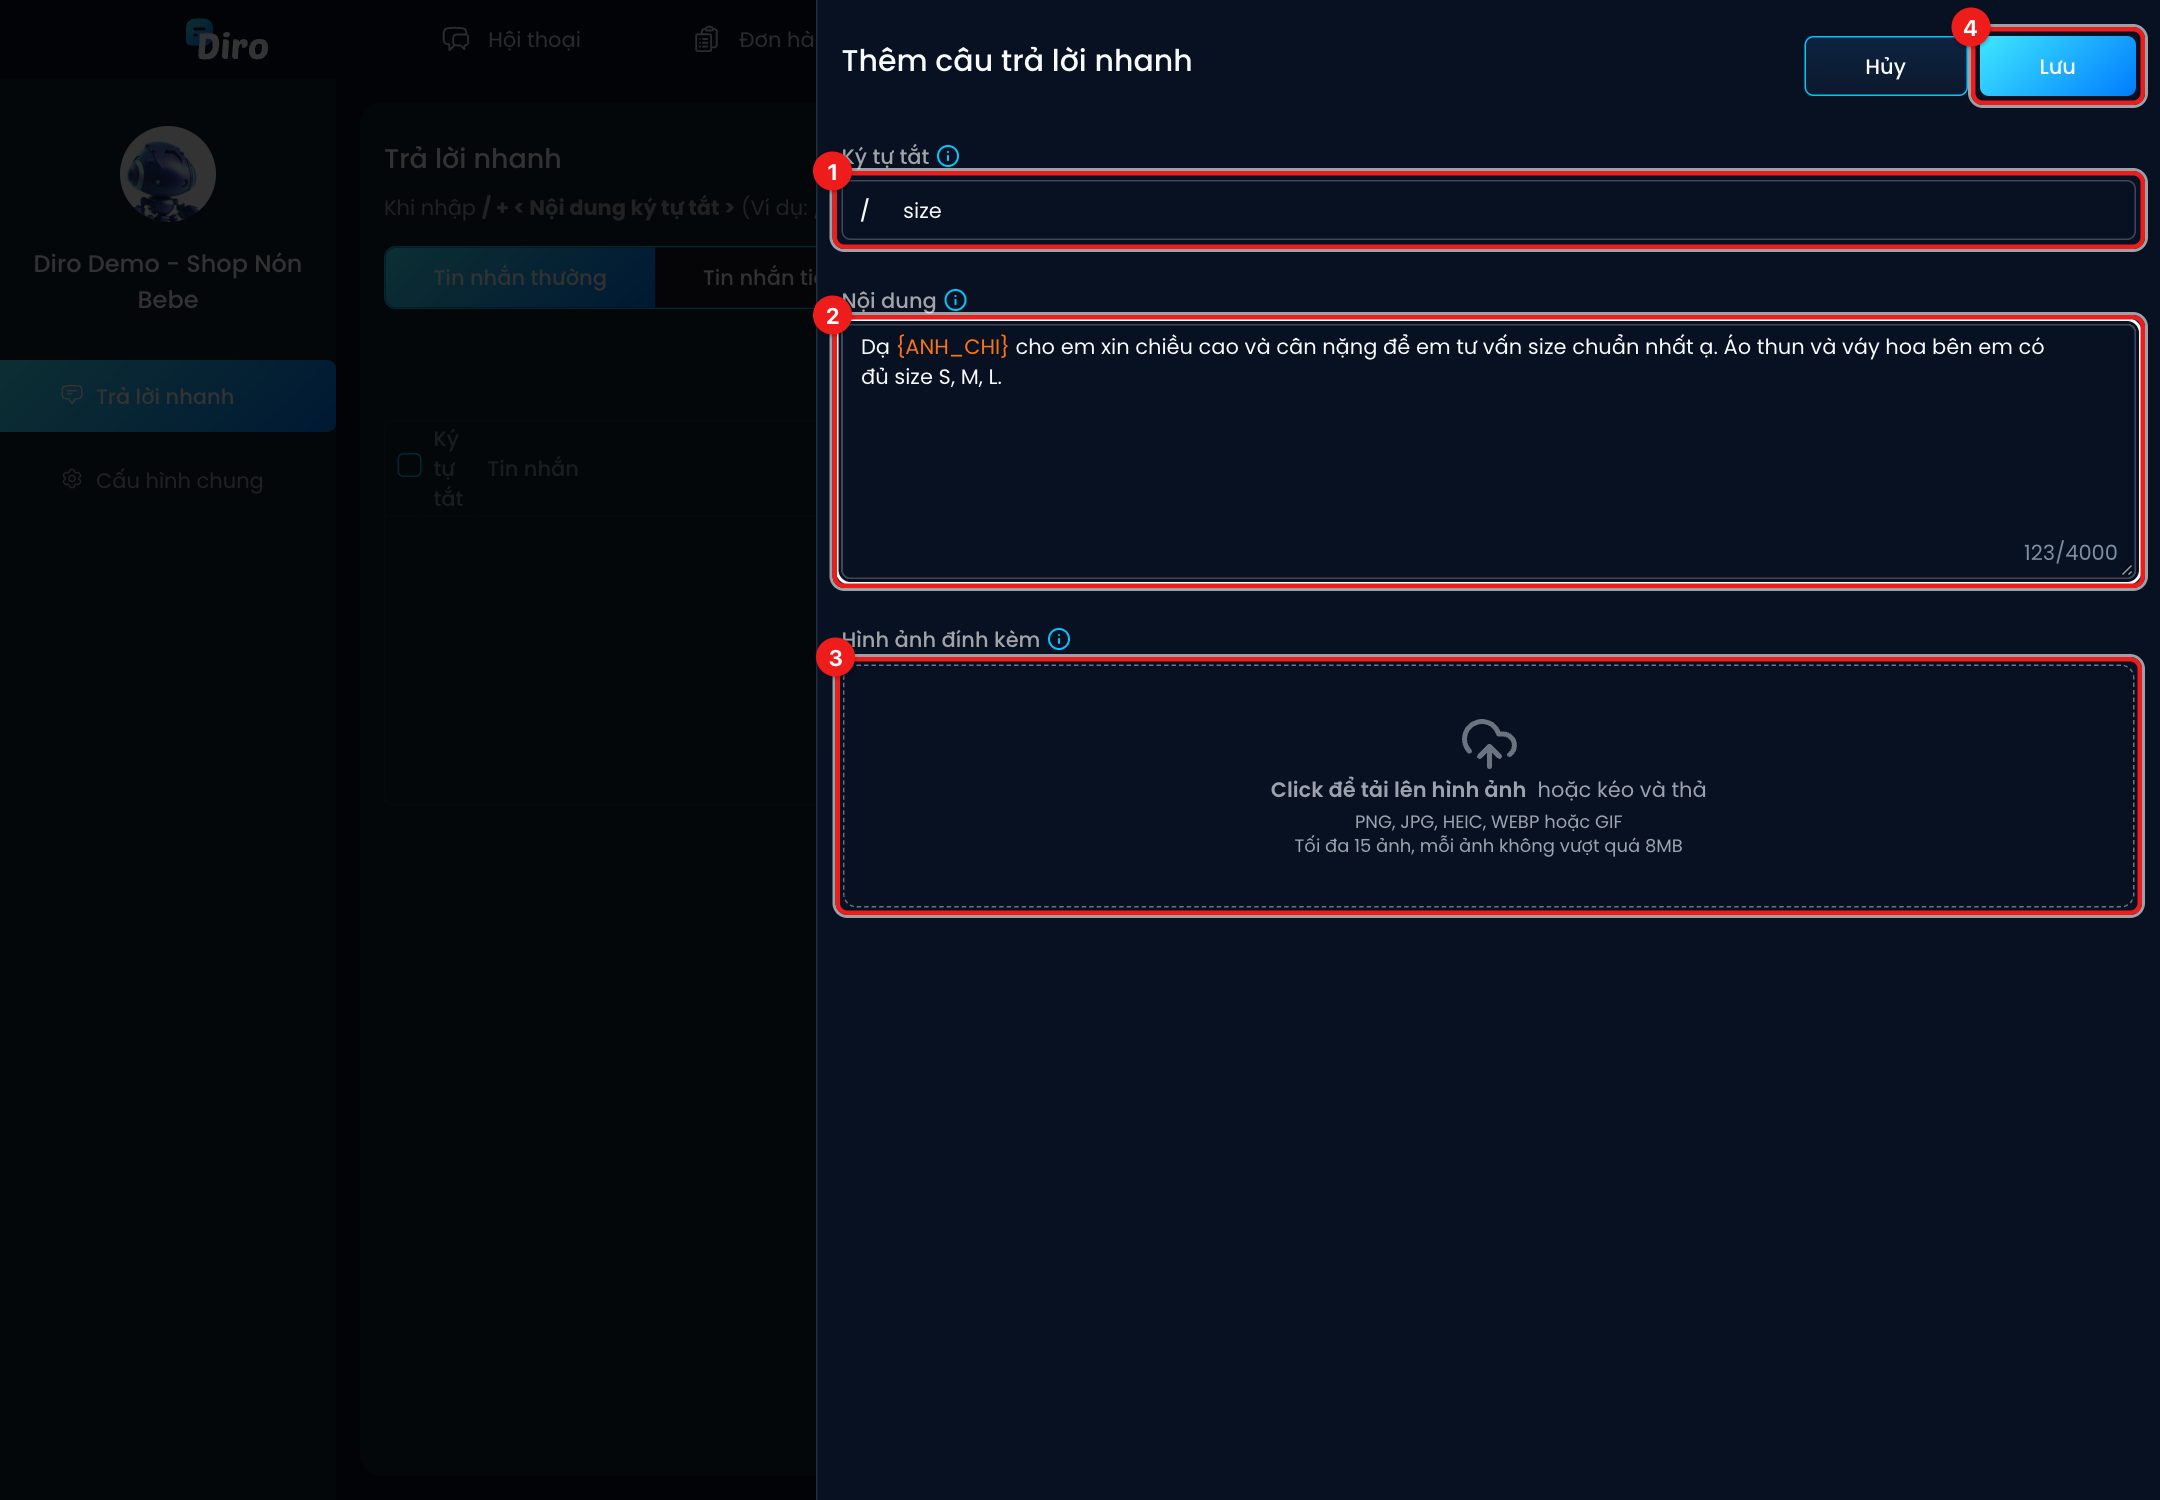Click the Lưu save button

tap(2057, 66)
